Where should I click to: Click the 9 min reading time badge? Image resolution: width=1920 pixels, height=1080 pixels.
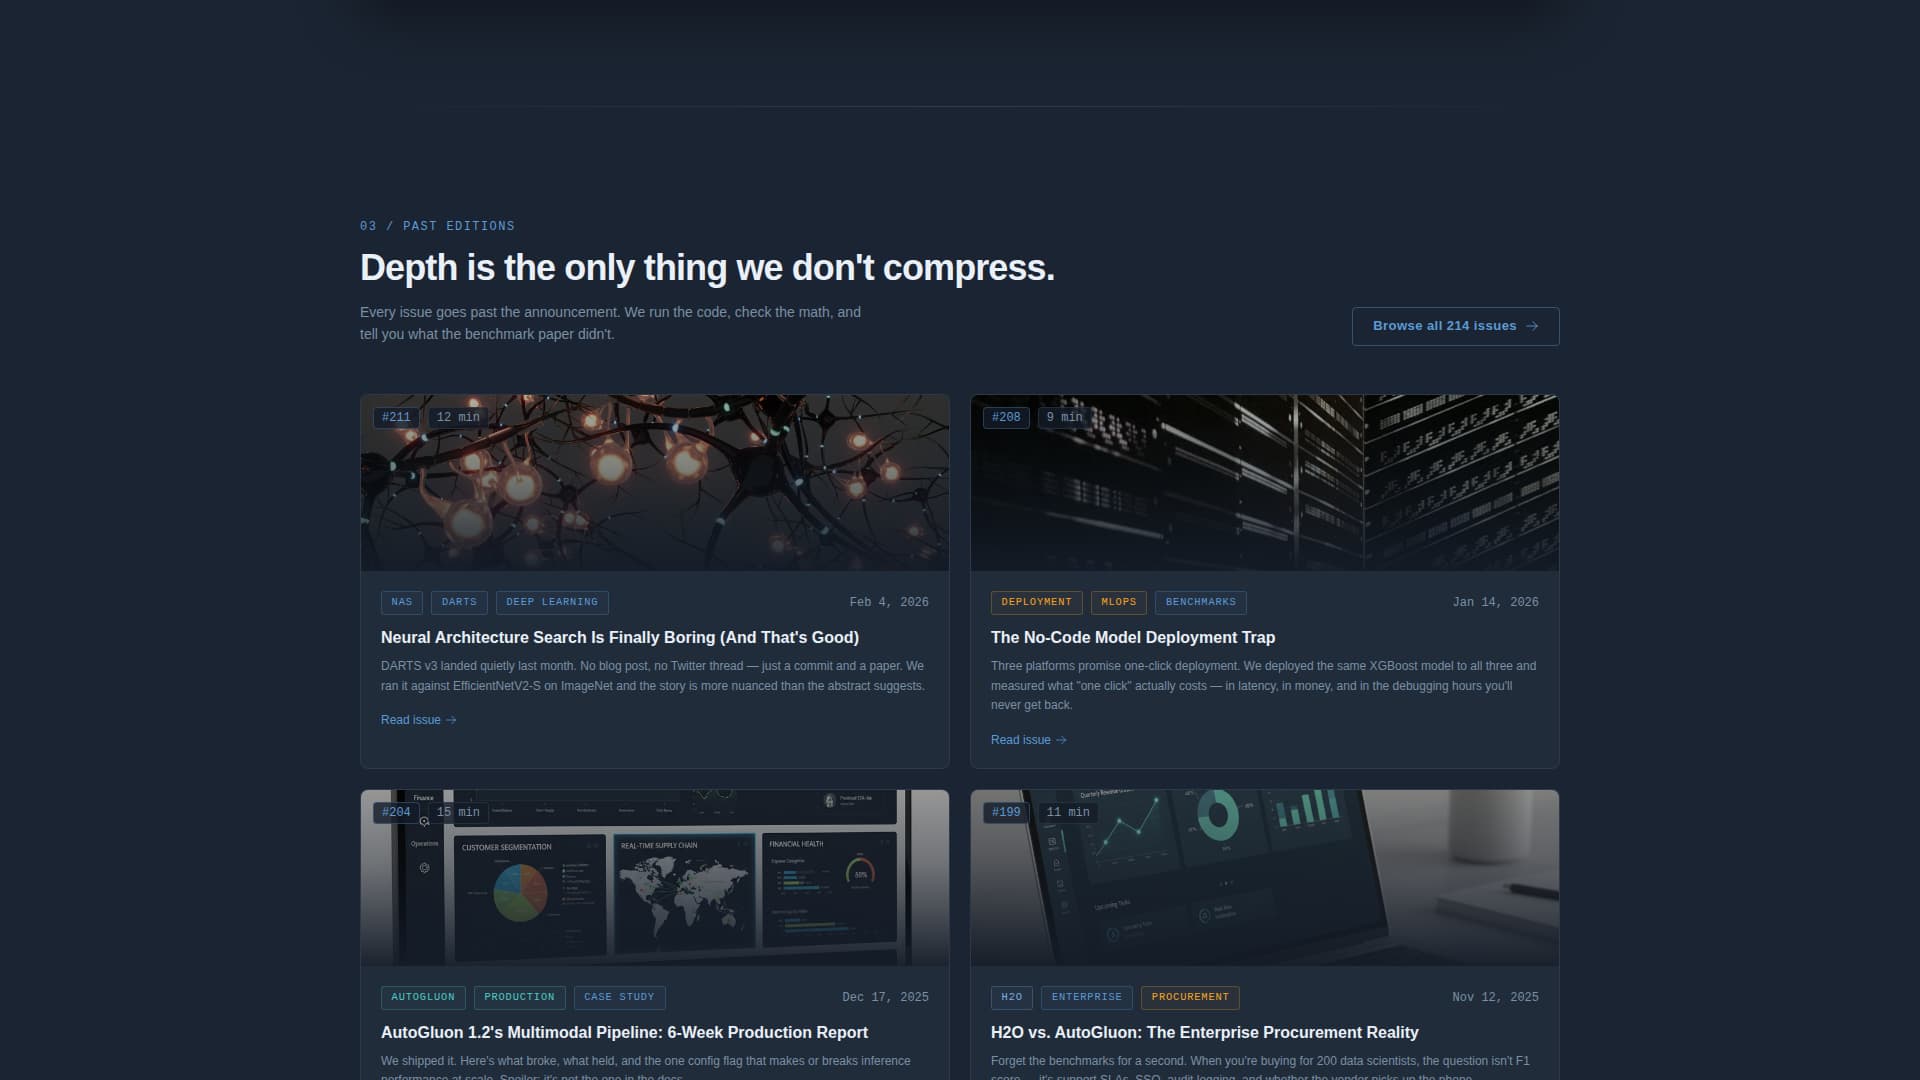(1064, 417)
